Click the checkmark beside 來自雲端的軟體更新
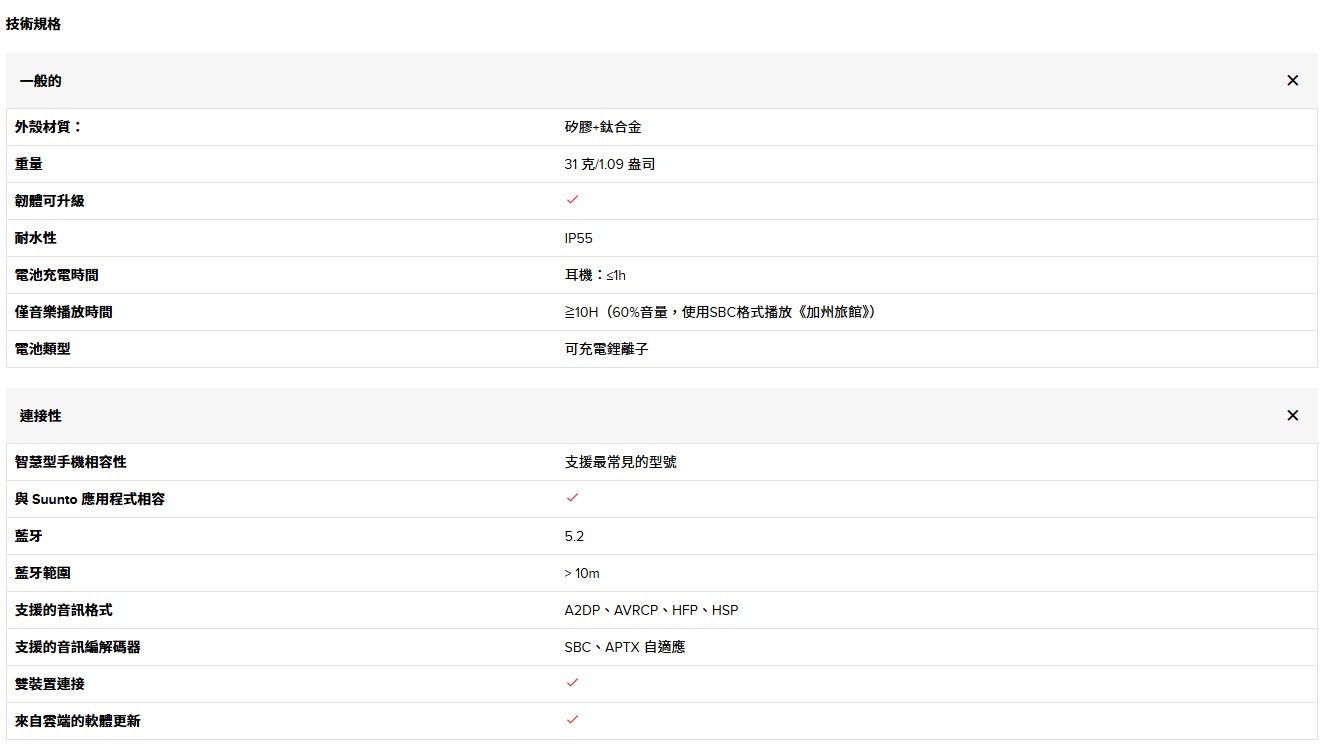The image size is (1323, 752). (x=572, y=720)
